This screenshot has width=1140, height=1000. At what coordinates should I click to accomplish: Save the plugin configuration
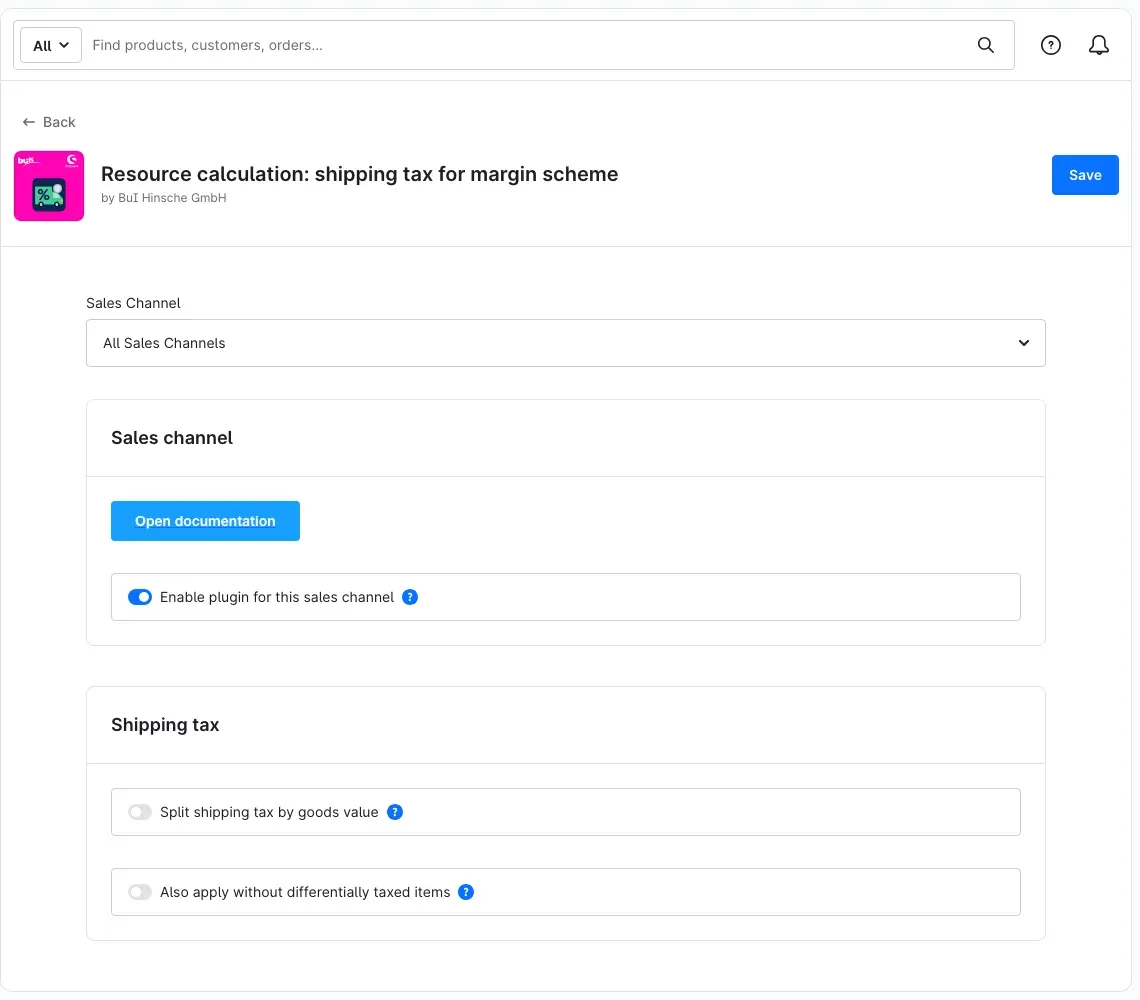[x=1085, y=175]
